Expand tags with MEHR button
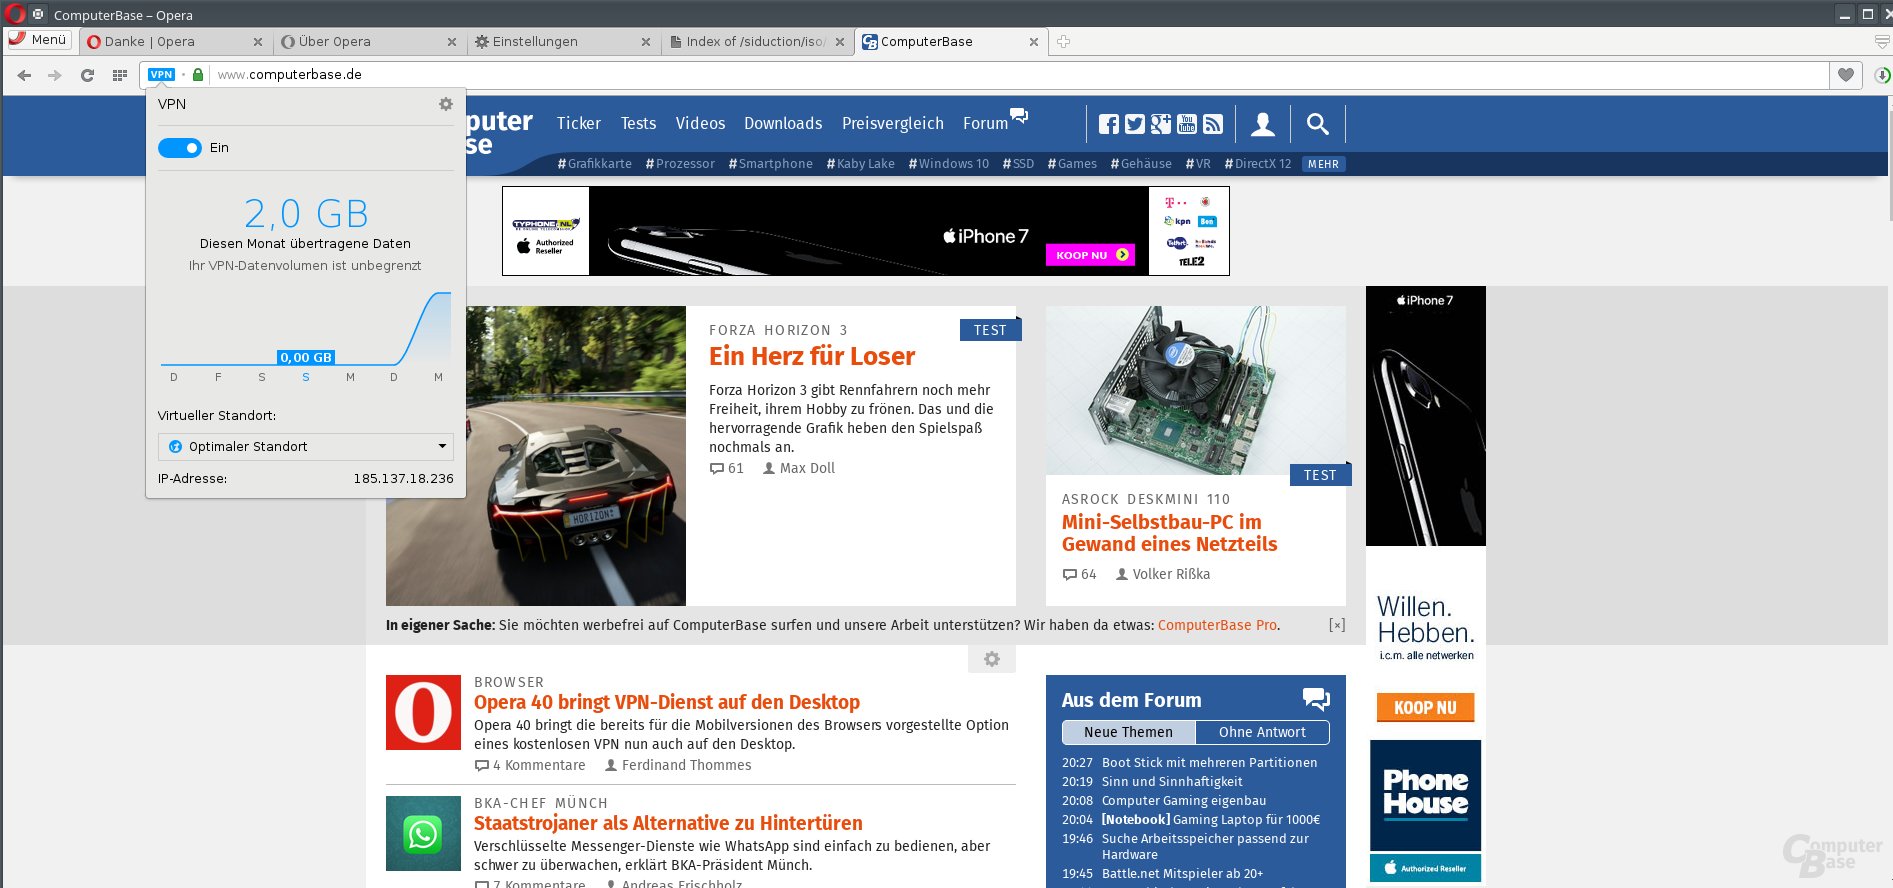This screenshot has height=888, width=1893. click(x=1323, y=164)
